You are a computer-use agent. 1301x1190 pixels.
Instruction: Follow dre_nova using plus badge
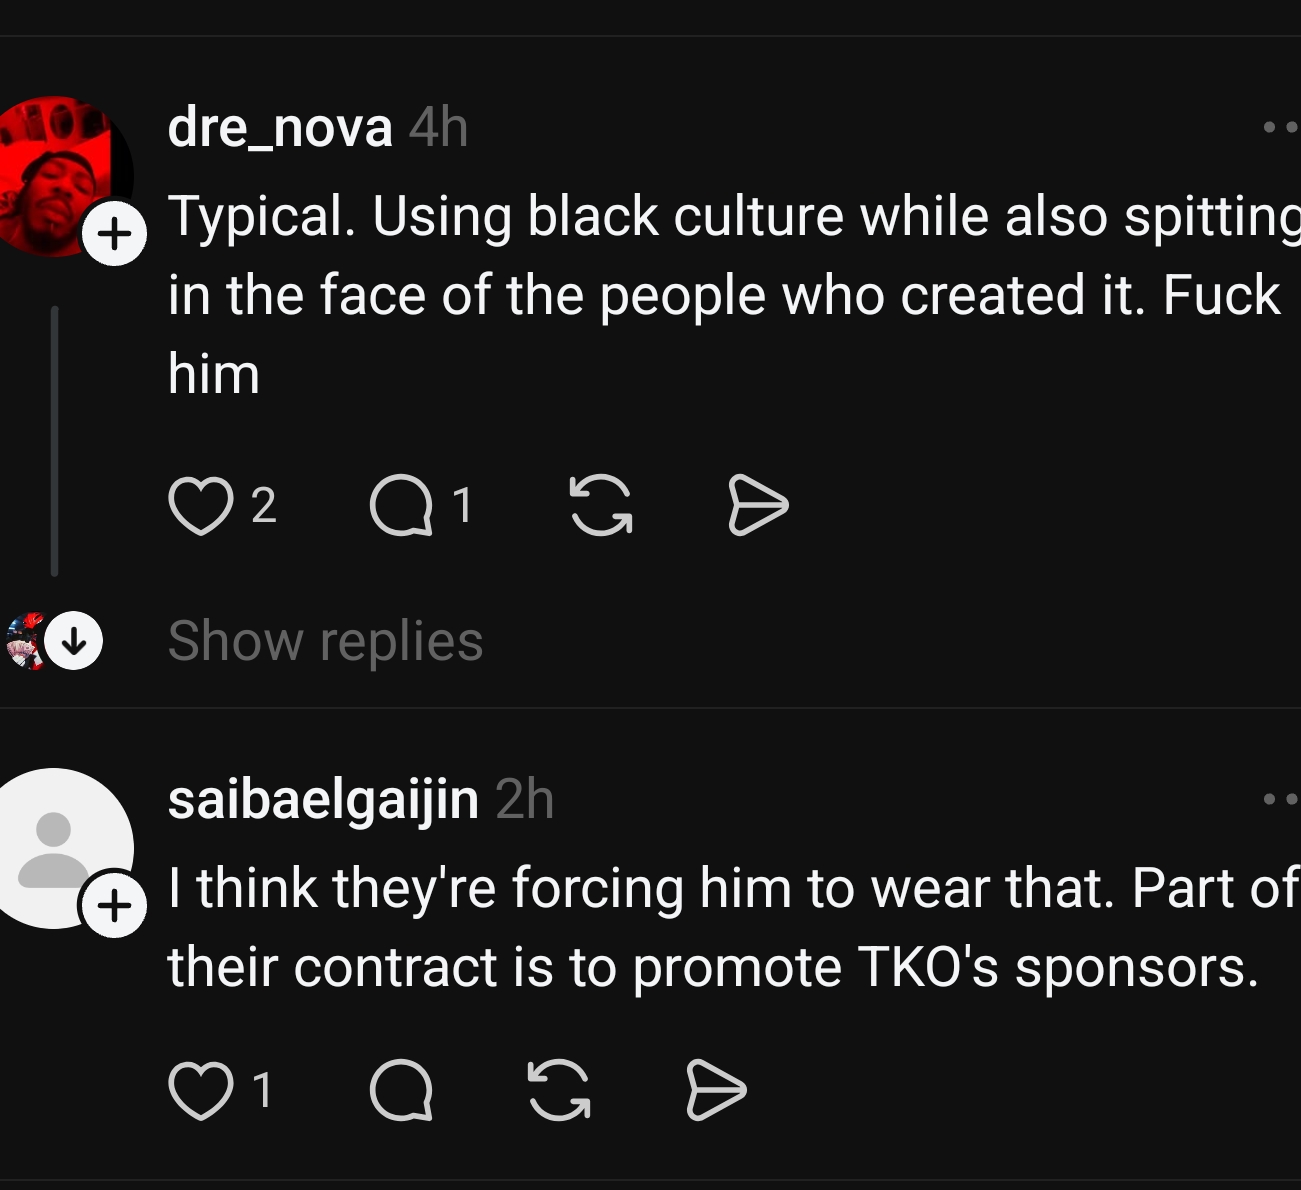coord(114,234)
